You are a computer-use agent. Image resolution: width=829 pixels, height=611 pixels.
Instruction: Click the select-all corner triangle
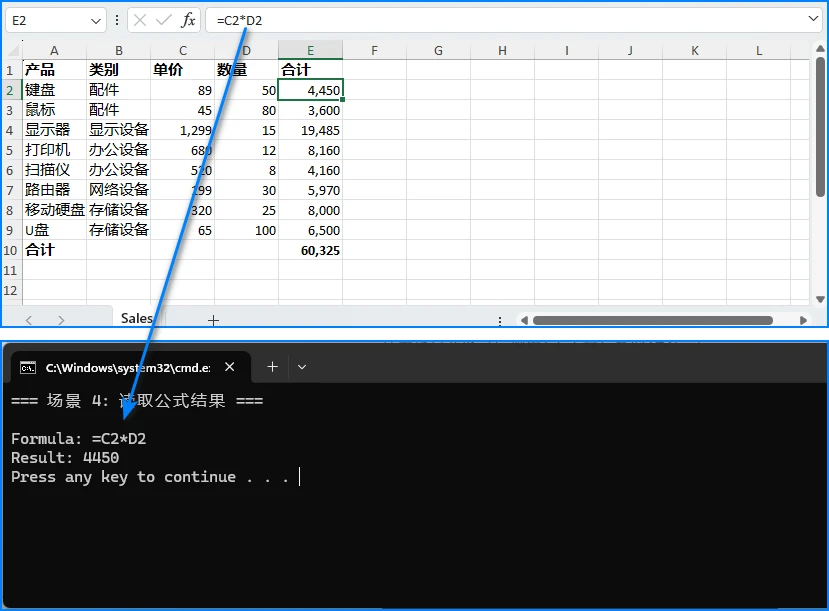13,51
